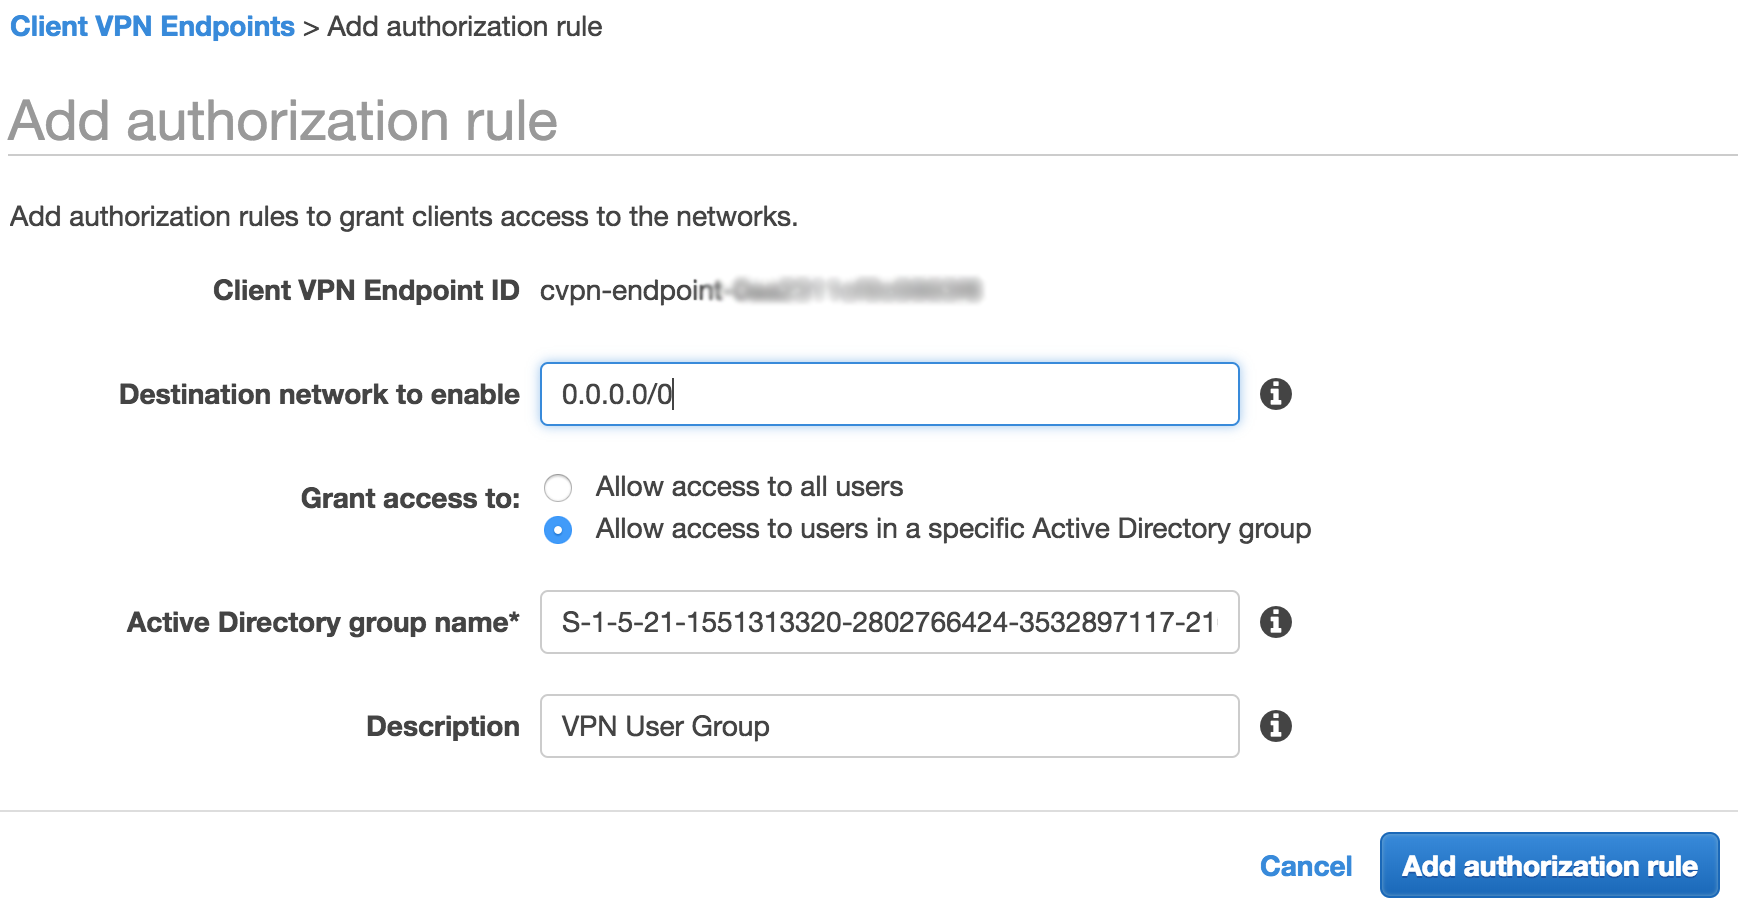Click the info icon beside Description field
The image size is (1752, 904).
(1278, 726)
